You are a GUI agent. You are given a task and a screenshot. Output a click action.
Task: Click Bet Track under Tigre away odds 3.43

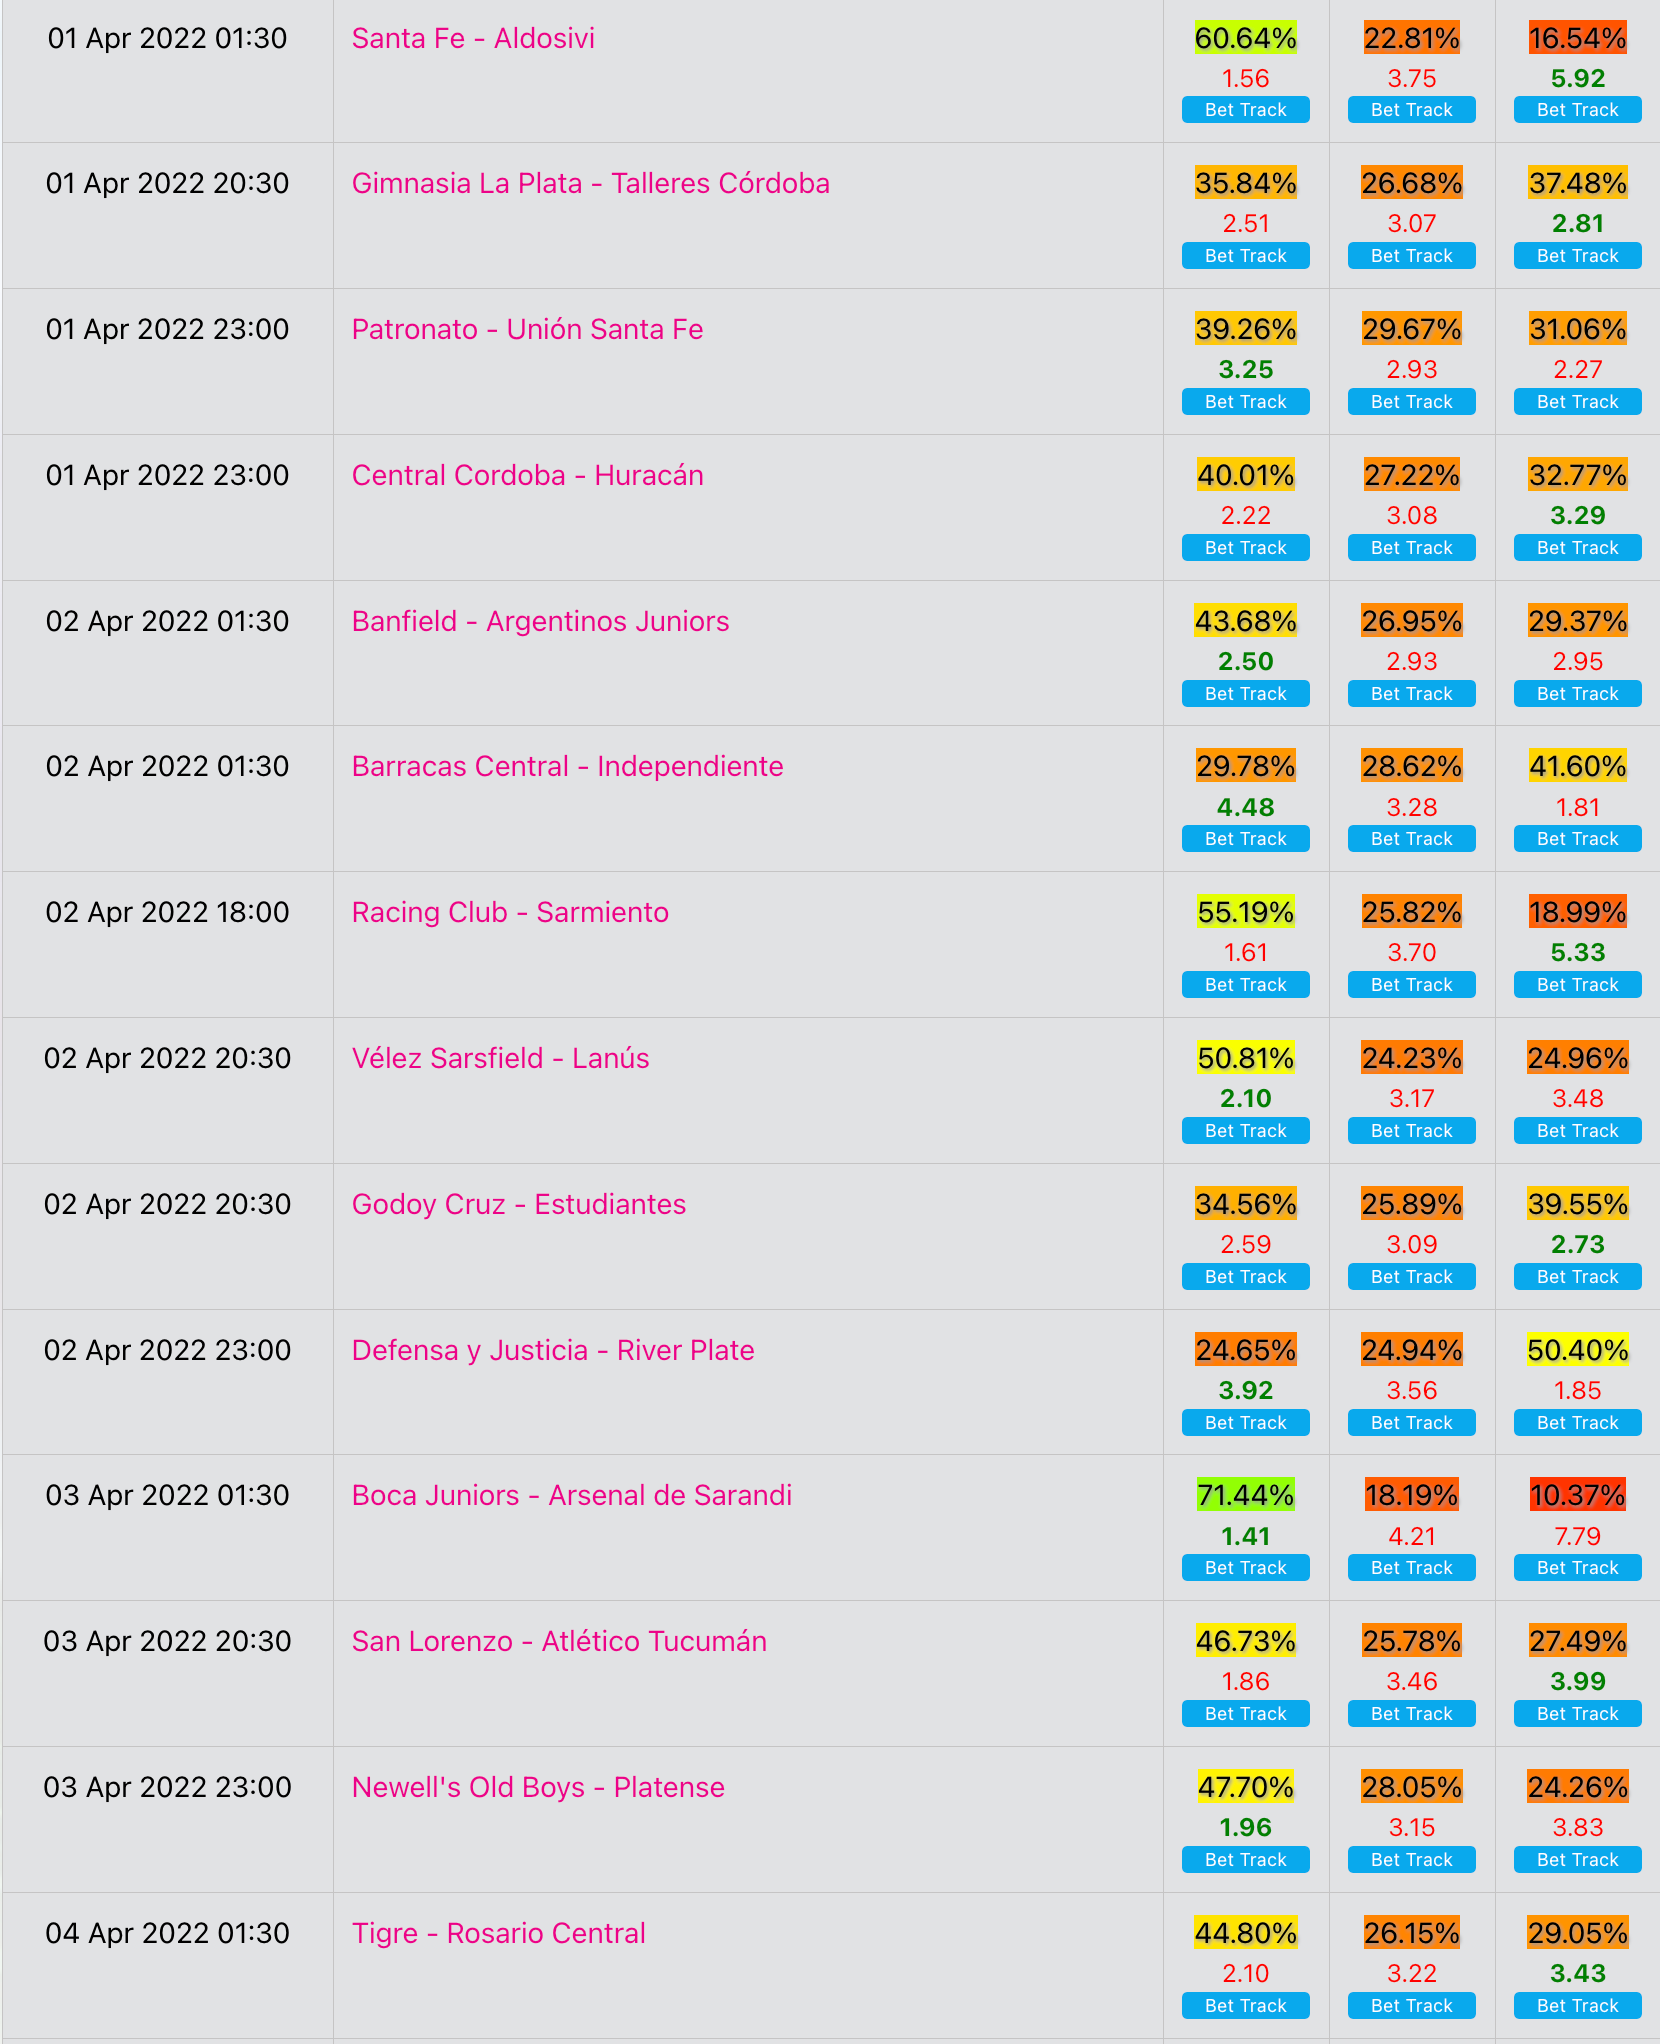point(1577,2006)
